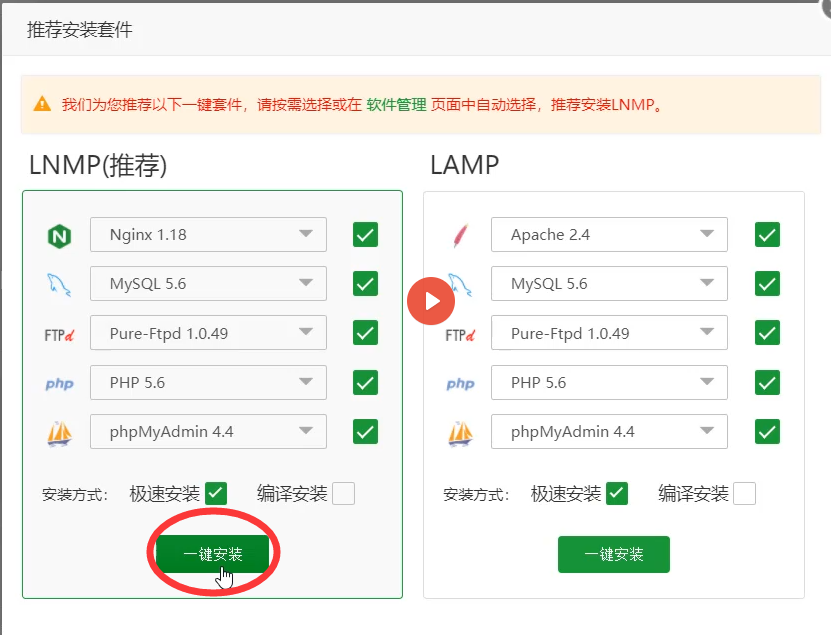
Task: Open phpMyAdmin 4.4 dropdown in LNMP
Action: point(208,431)
